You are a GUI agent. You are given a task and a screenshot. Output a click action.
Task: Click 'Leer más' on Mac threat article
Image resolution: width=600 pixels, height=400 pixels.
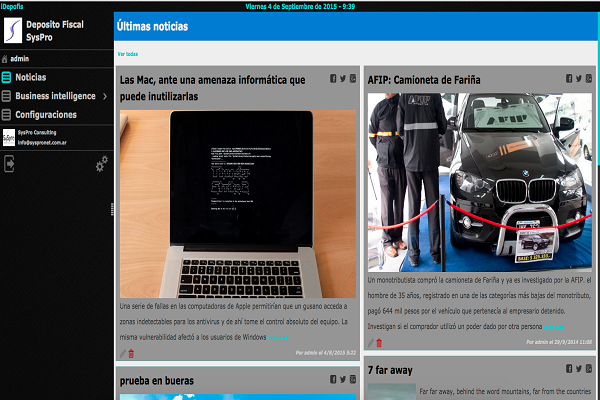278,338
